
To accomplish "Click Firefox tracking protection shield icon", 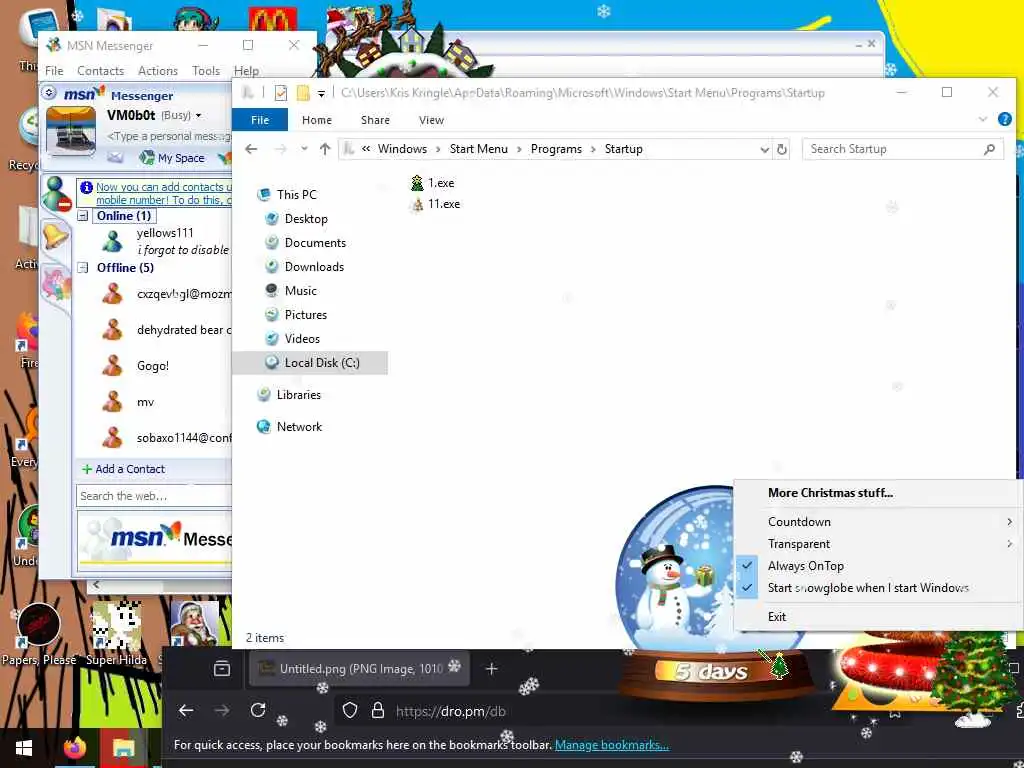I will 349,711.
